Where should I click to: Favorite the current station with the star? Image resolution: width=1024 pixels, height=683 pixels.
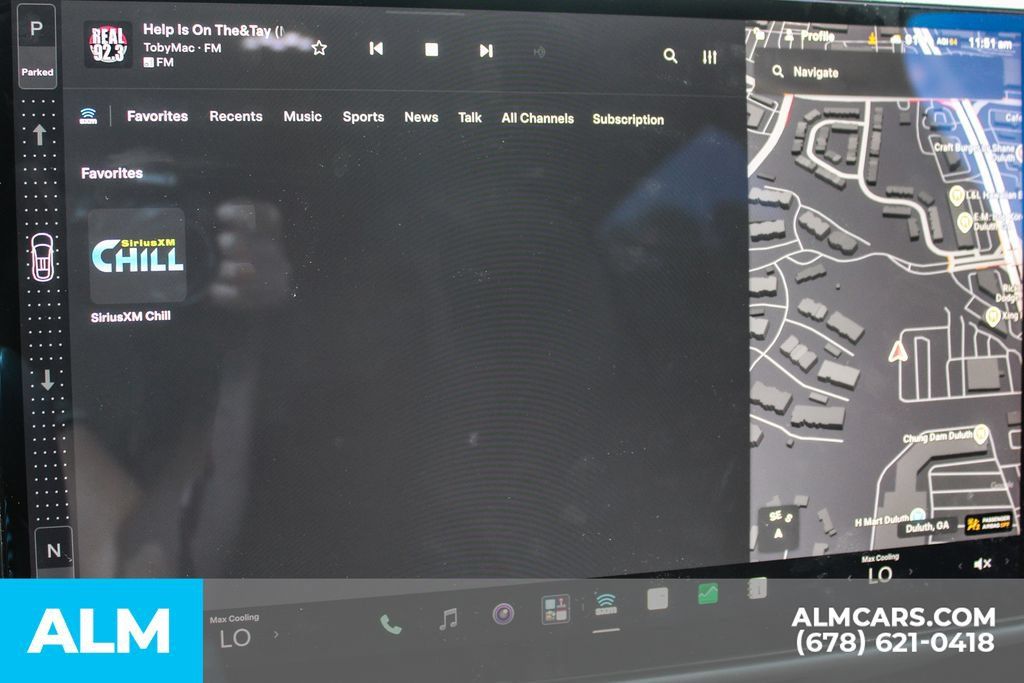click(319, 48)
